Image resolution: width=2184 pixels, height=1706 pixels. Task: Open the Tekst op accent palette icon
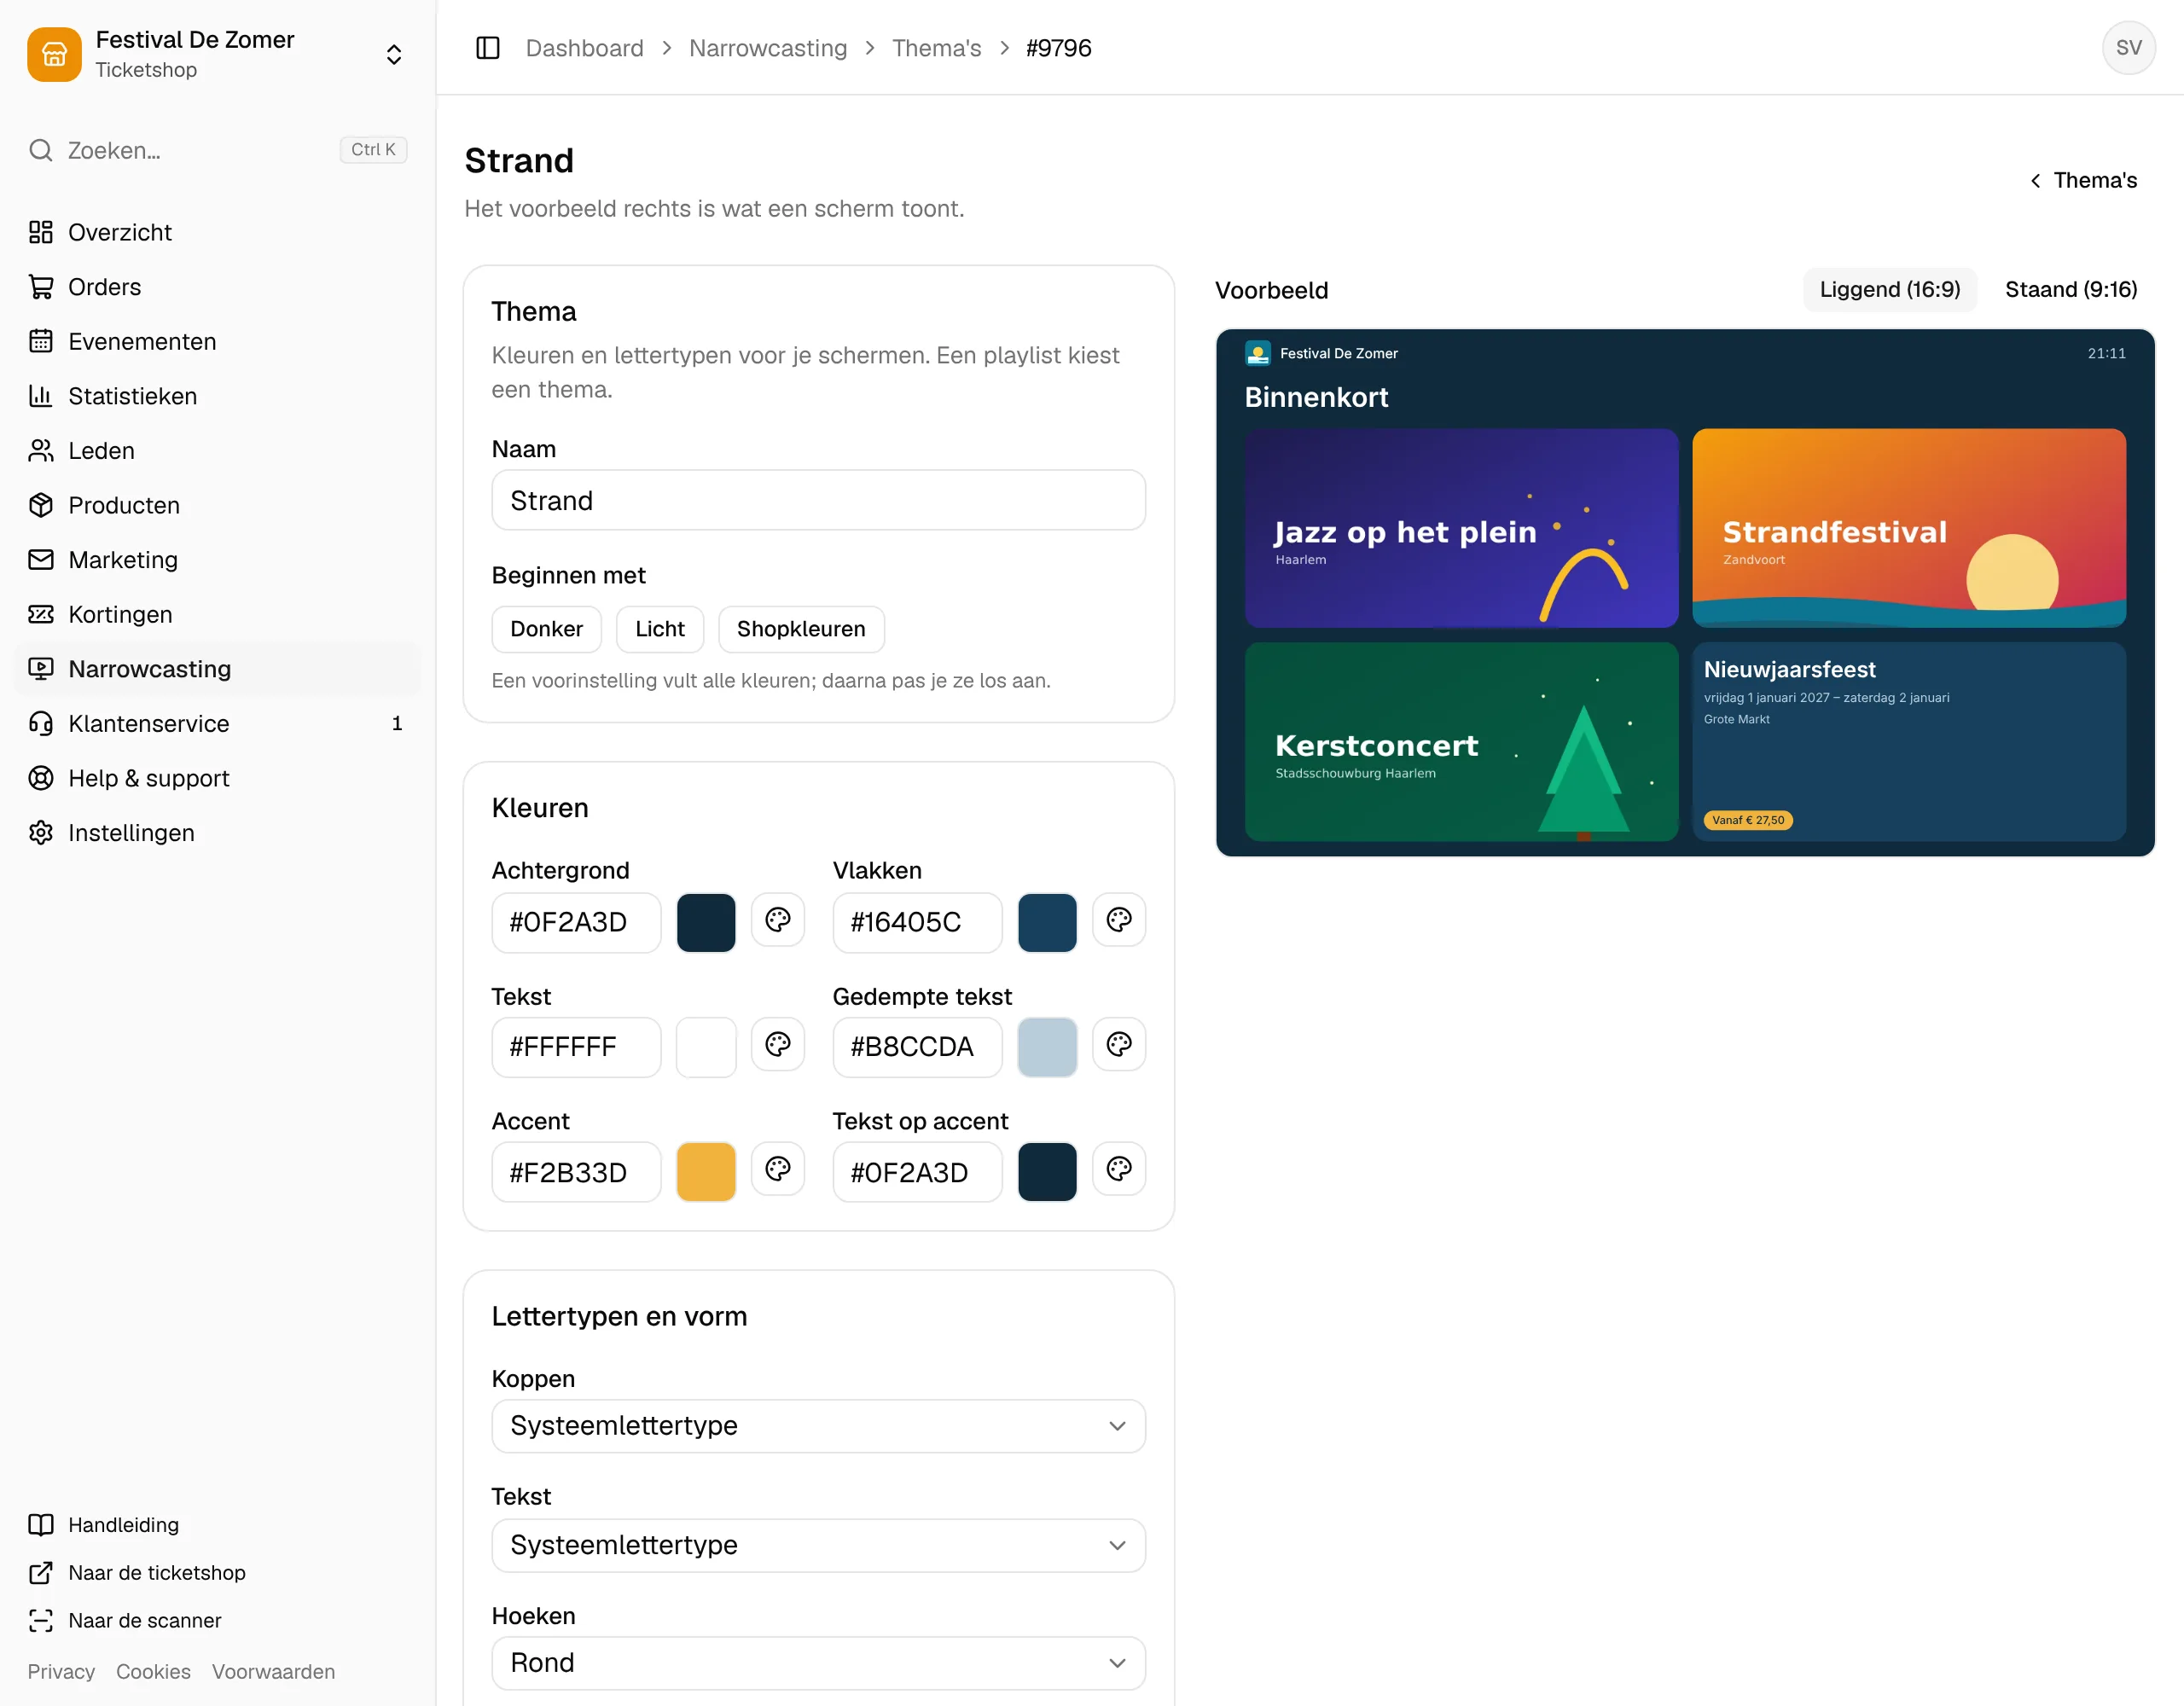click(1119, 1170)
